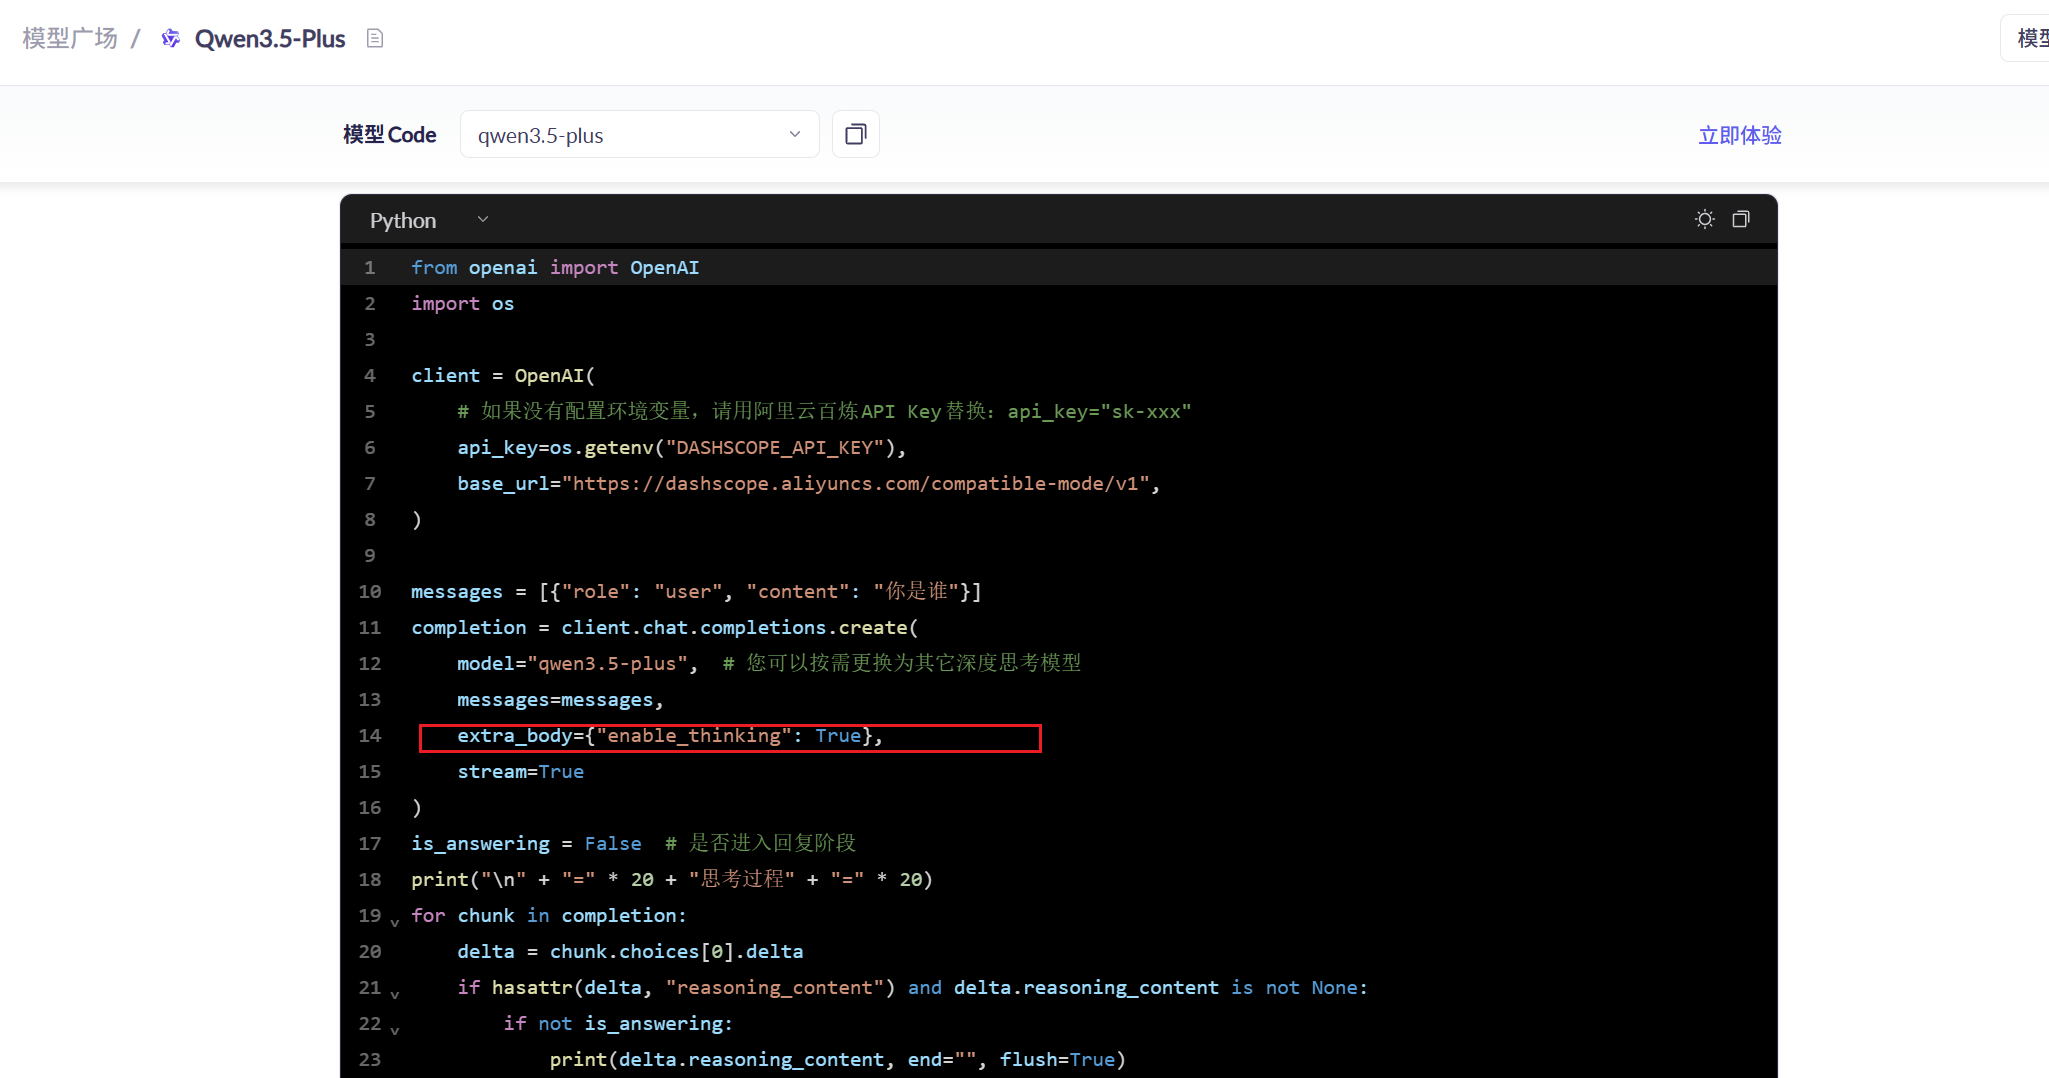Click the reasoning_content string on line 21
The width and height of the screenshot is (2049, 1078).
(x=775, y=987)
